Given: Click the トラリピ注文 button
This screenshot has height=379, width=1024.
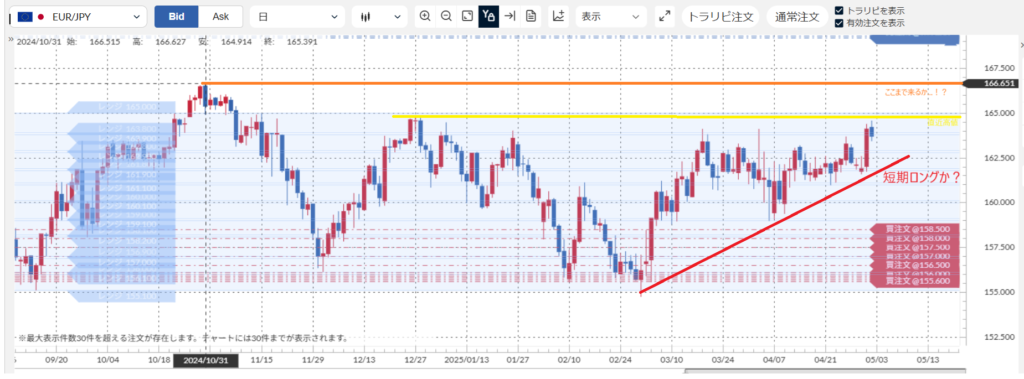Looking at the screenshot, I should (x=720, y=17).
